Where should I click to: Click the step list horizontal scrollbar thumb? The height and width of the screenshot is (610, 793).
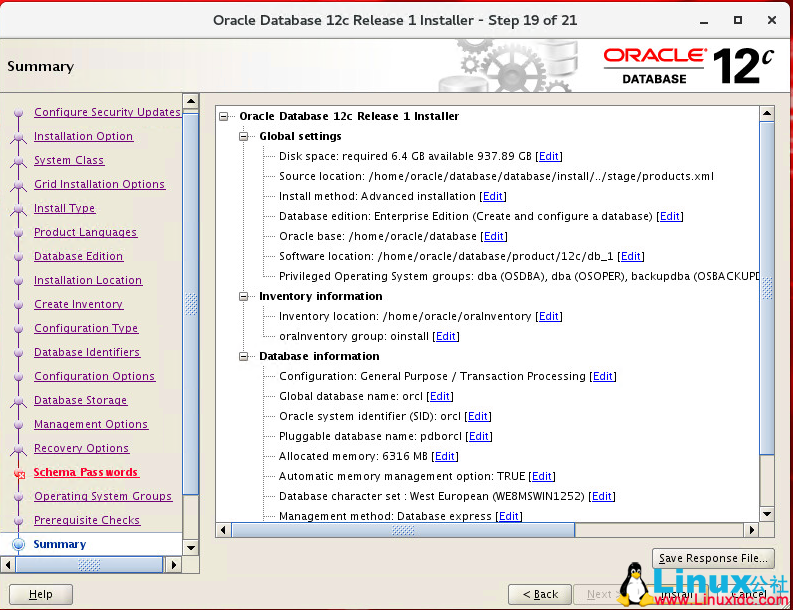tap(90, 564)
